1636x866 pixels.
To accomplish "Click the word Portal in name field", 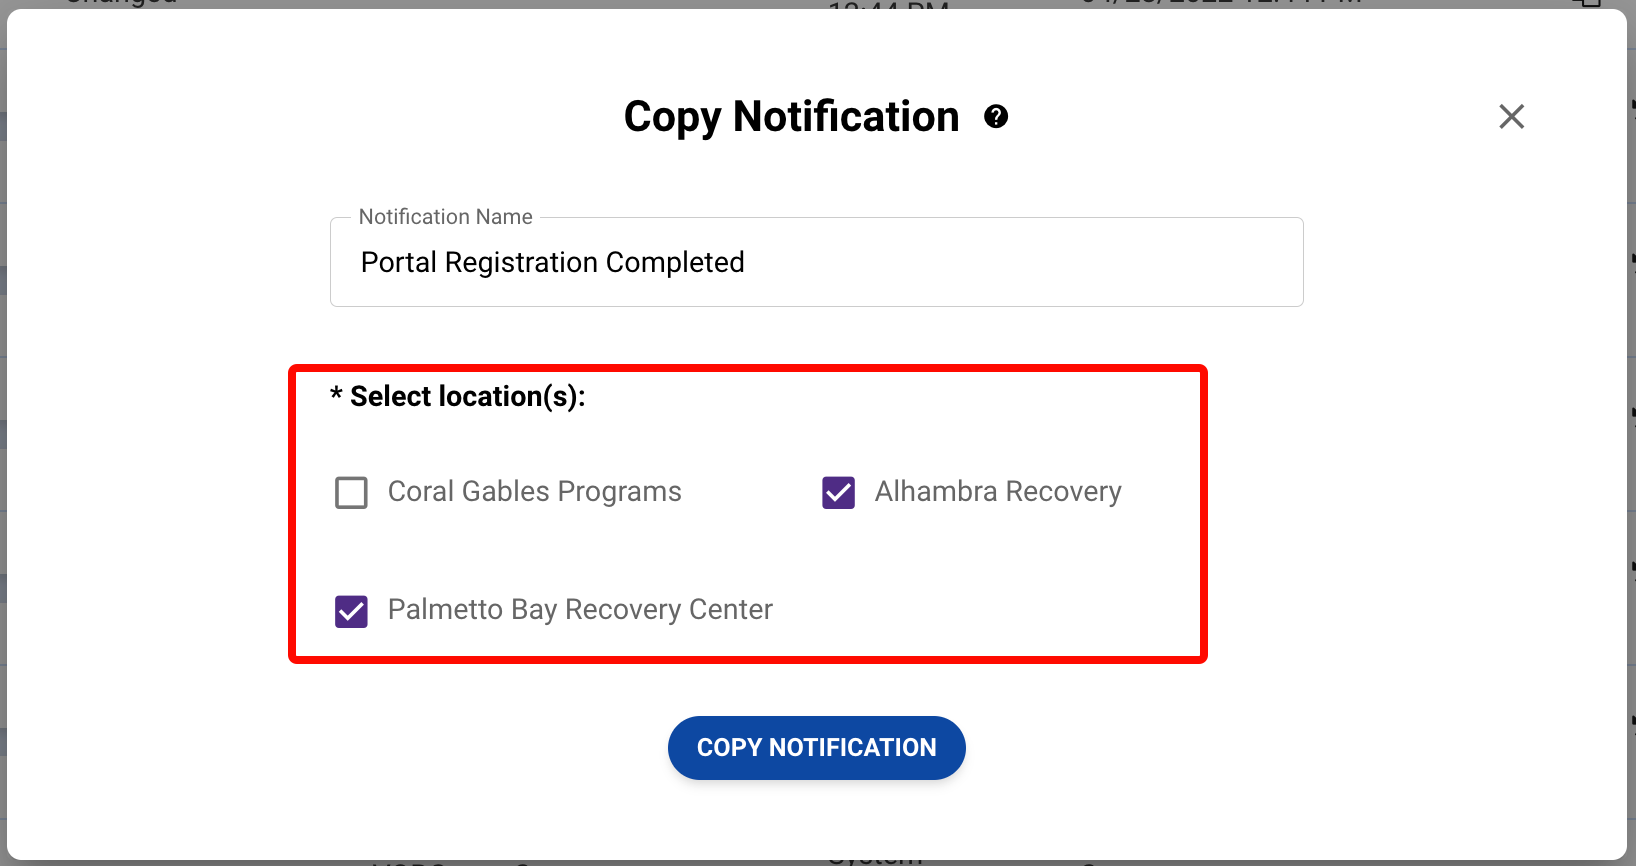I will tap(398, 262).
